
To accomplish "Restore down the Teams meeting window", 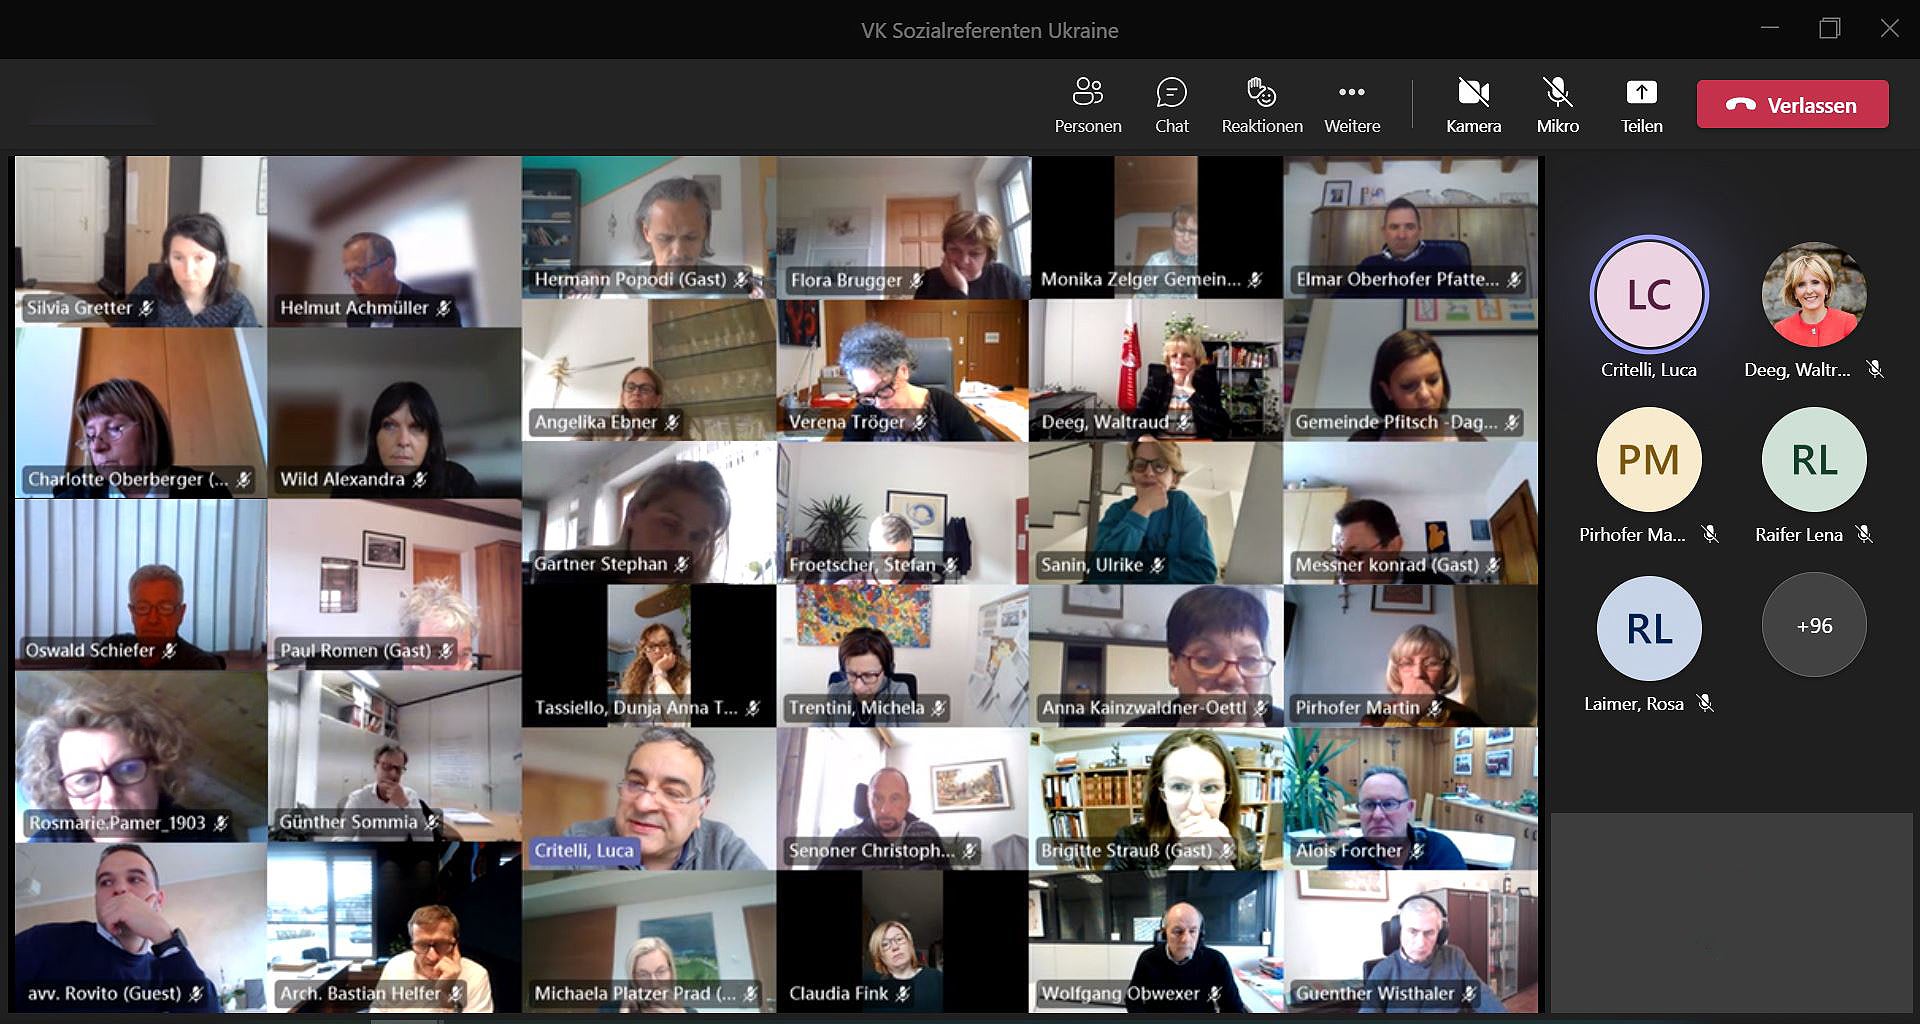I will tap(1829, 29).
